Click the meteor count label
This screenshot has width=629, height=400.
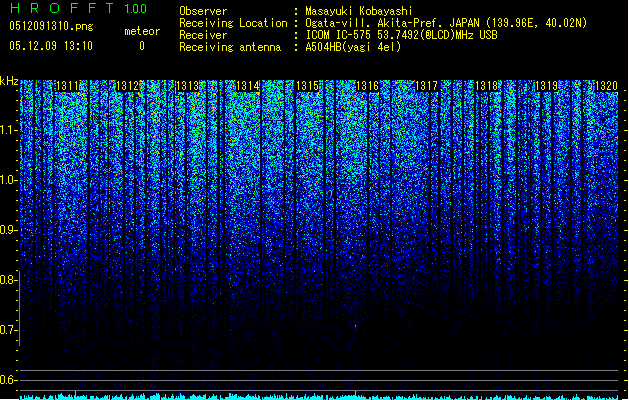(142, 31)
